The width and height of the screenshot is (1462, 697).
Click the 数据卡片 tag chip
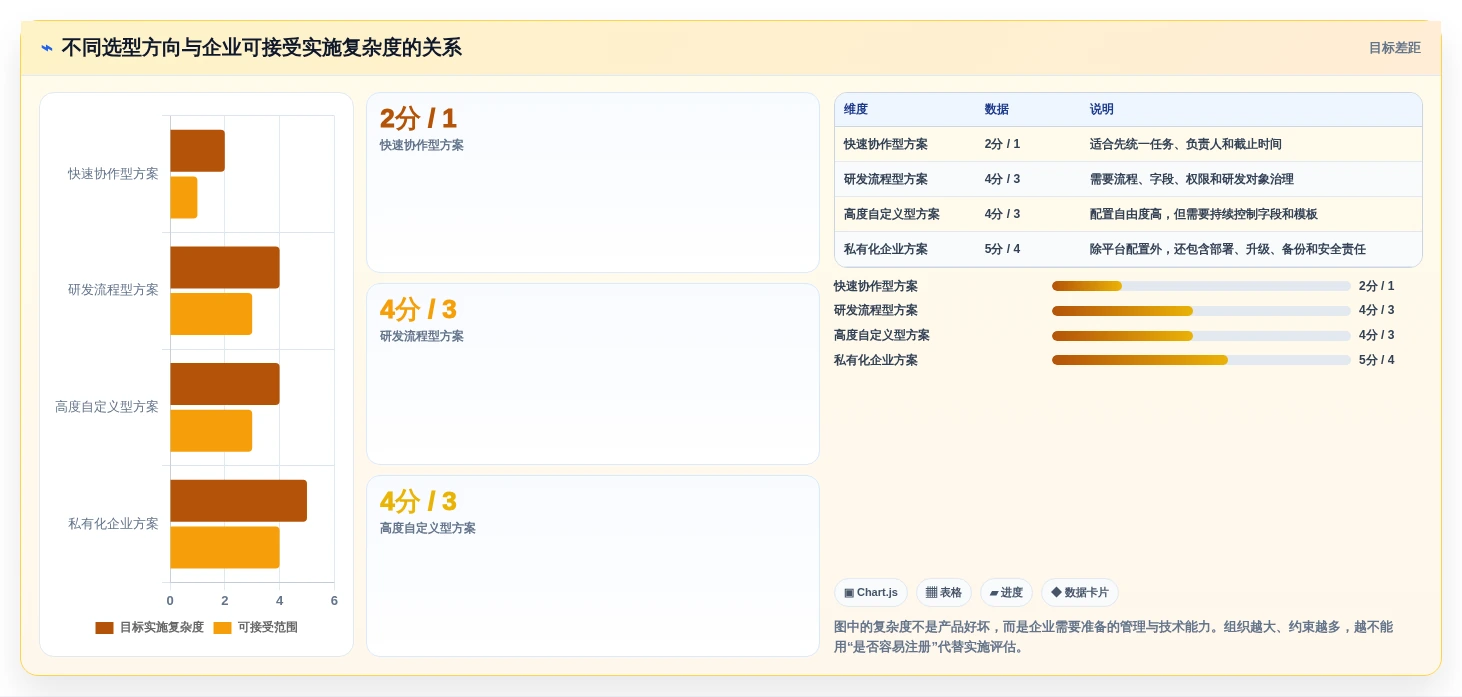pyautogui.click(x=1080, y=593)
